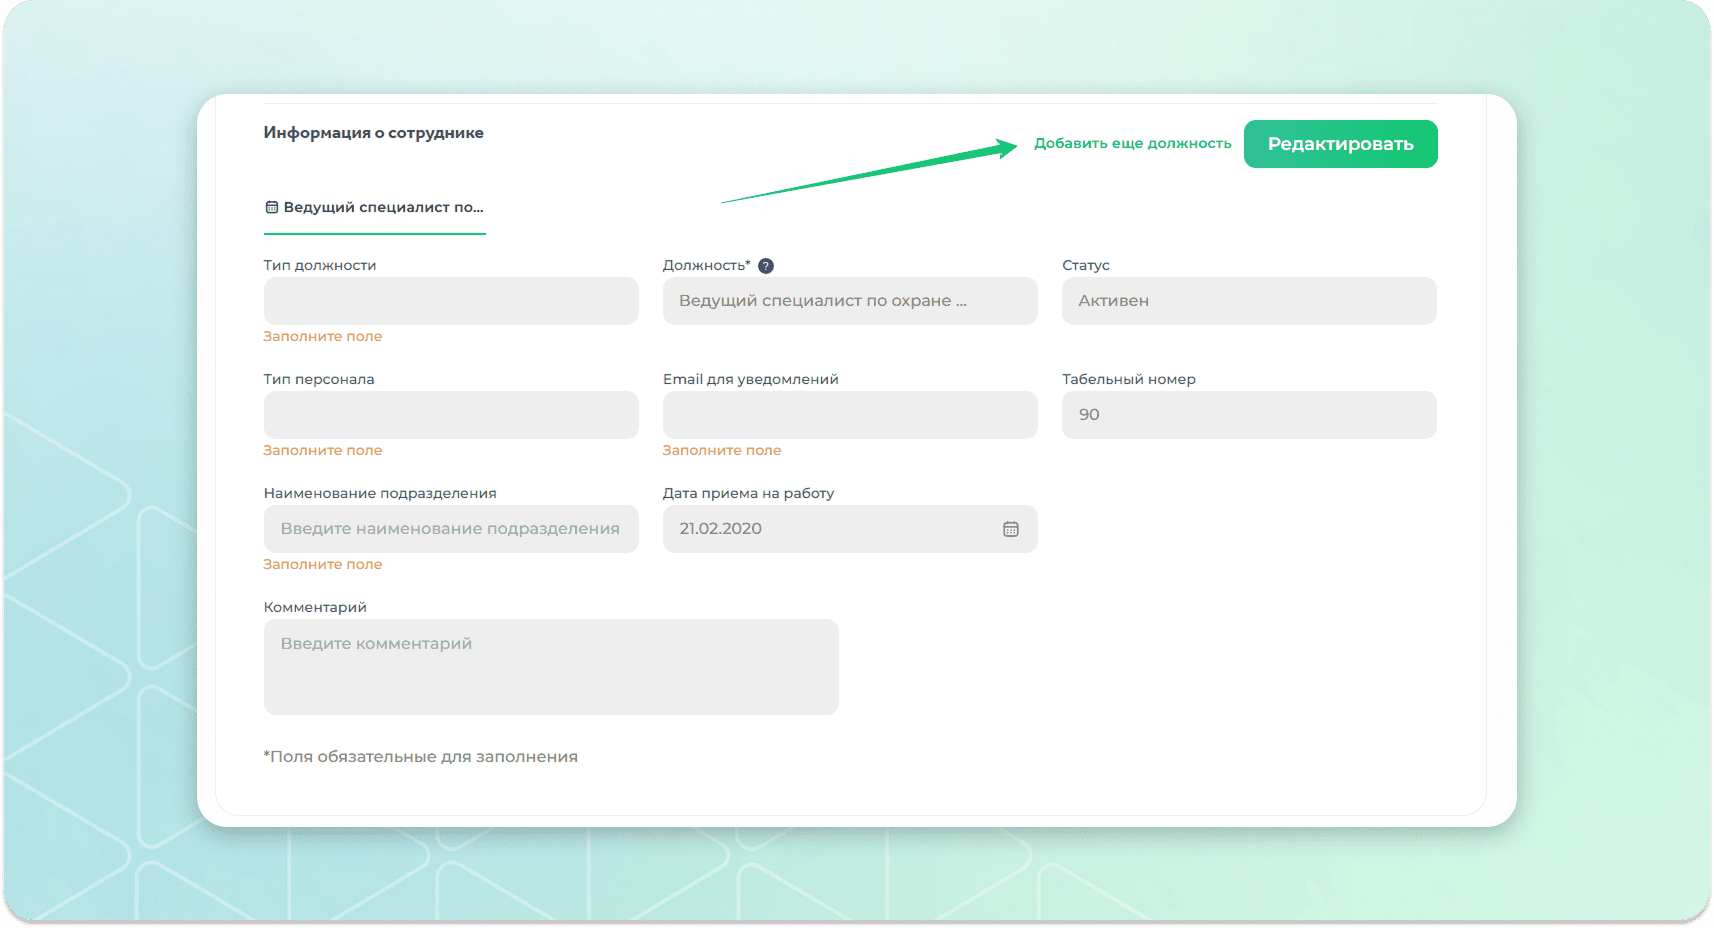This screenshot has height=928, width=1714.
Task: Open the Статус field showing Активен
Action: tap(1249, 301)
